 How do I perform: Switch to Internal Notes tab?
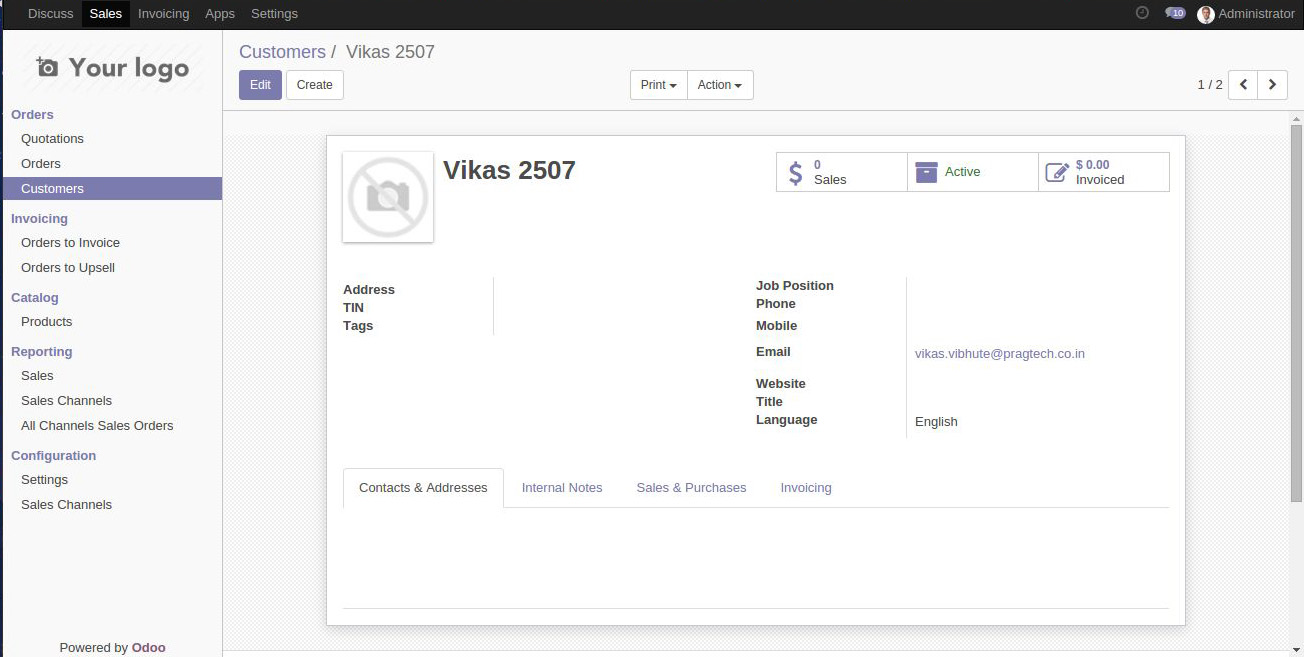pos(562,488)
